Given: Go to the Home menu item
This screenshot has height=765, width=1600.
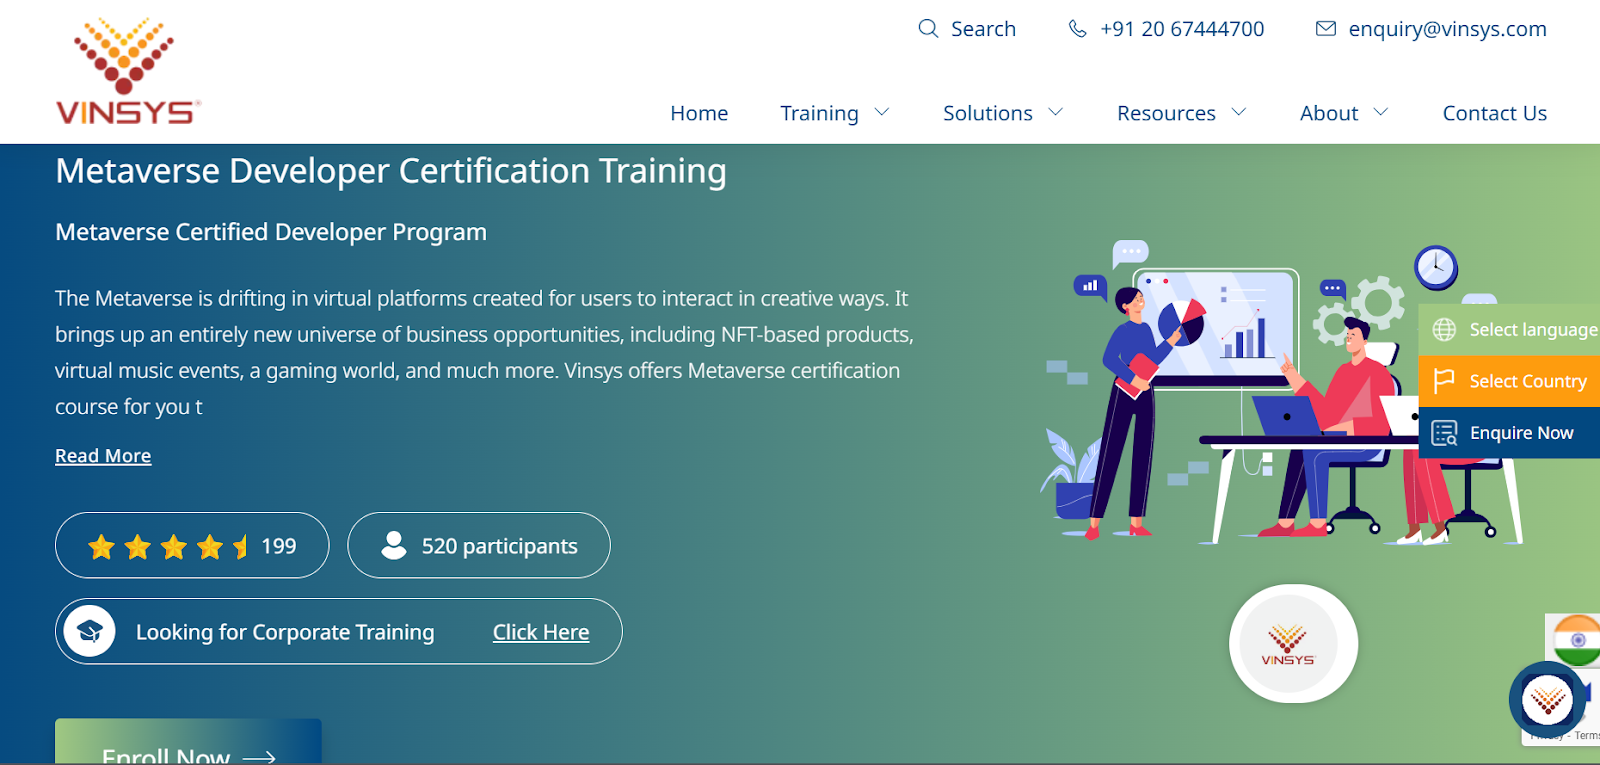Looking at the screenshot, I should (x=699, y=113).
